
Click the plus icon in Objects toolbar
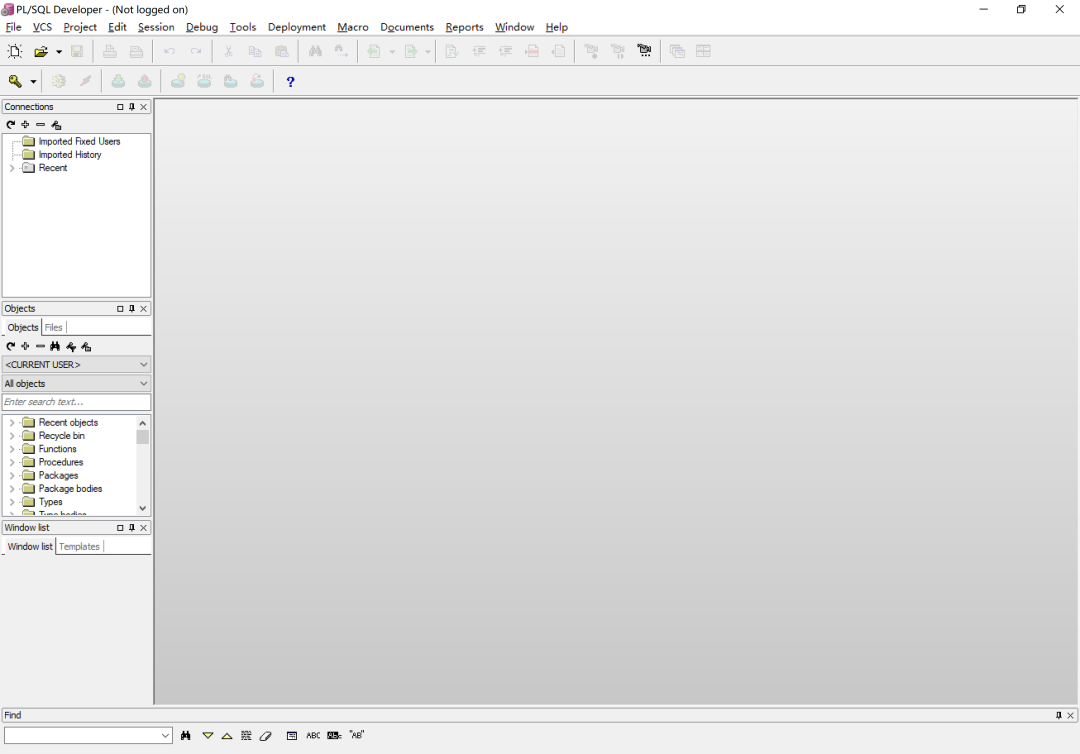coord(25,346)
